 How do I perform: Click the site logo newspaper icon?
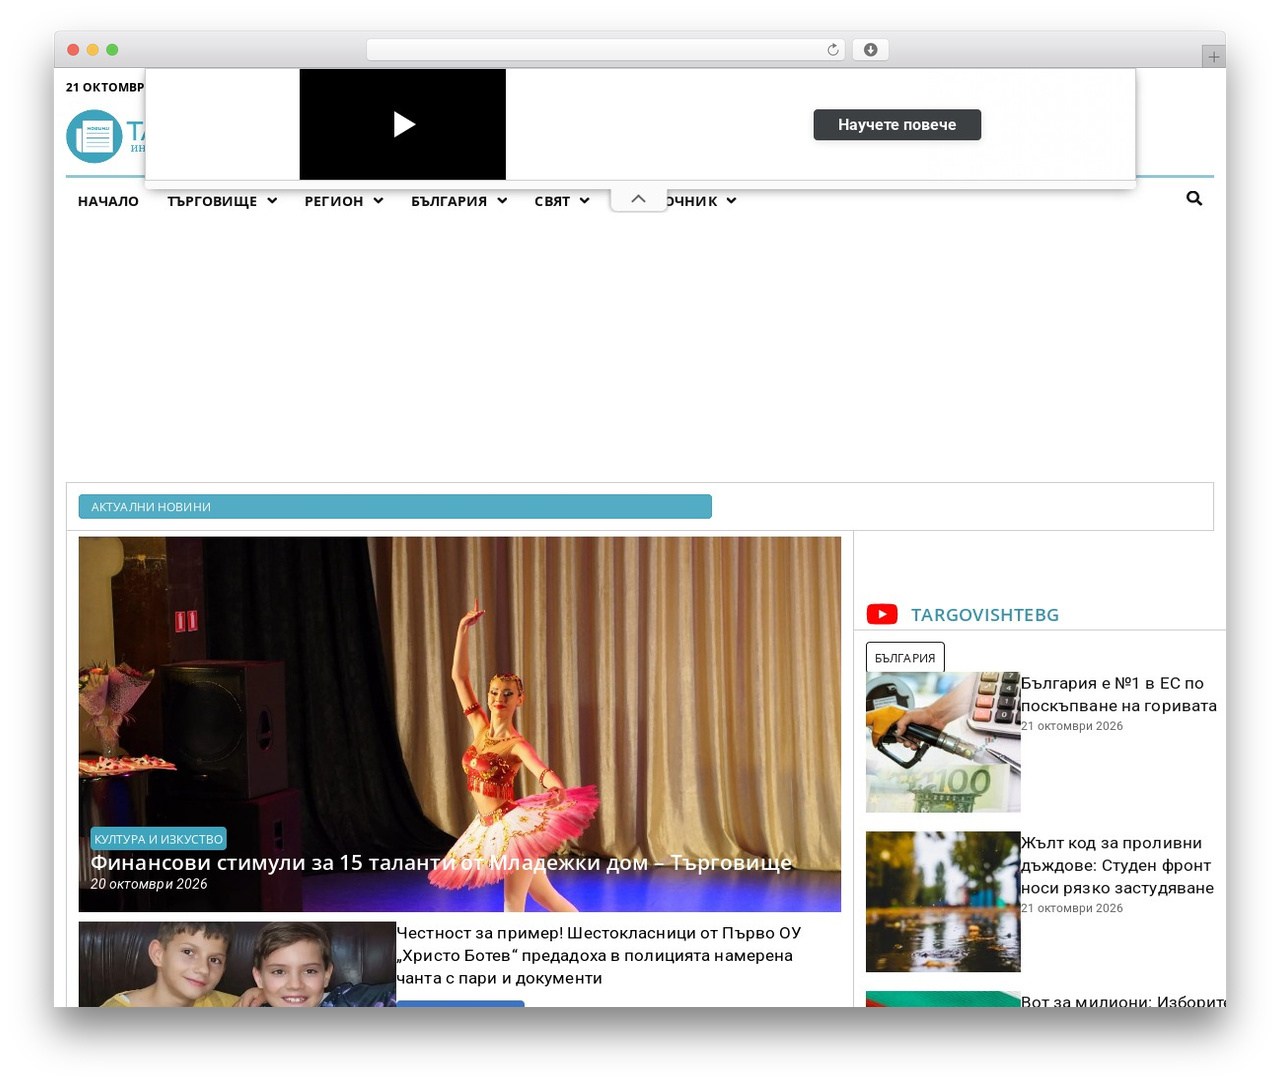pyautogui.click(x=94, y=136)
